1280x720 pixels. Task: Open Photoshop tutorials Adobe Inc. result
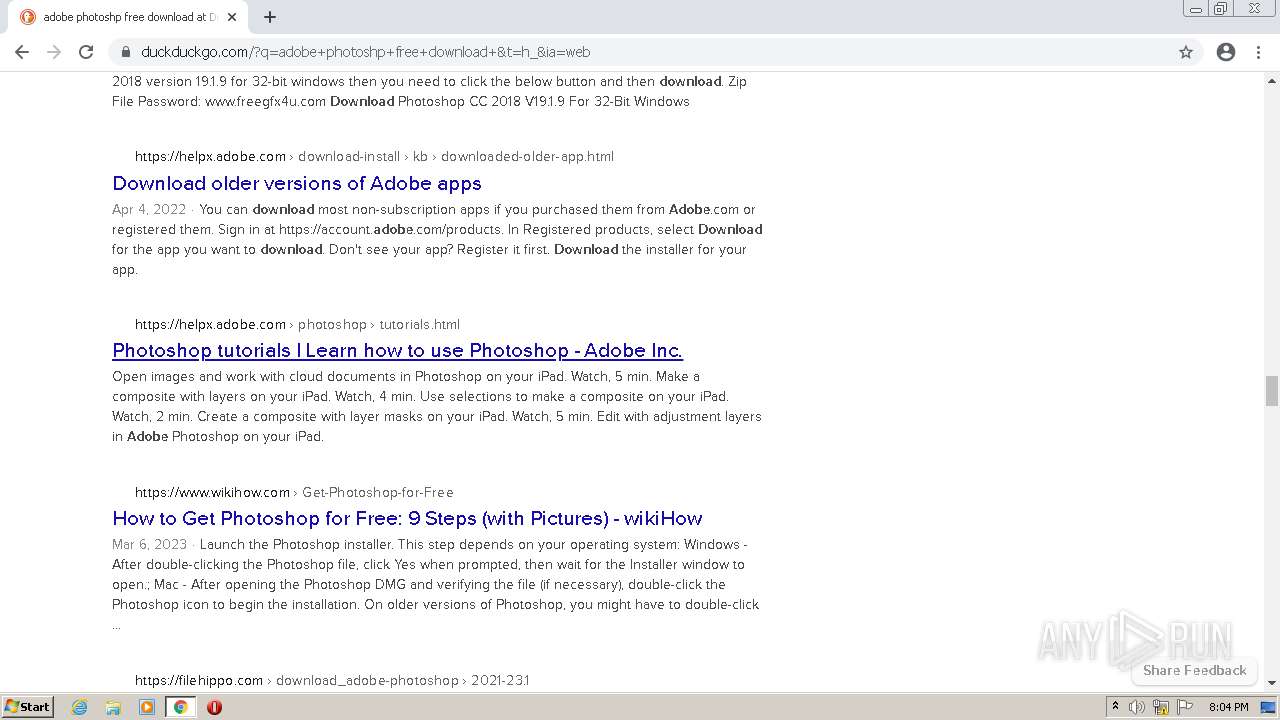pos(397,351)
